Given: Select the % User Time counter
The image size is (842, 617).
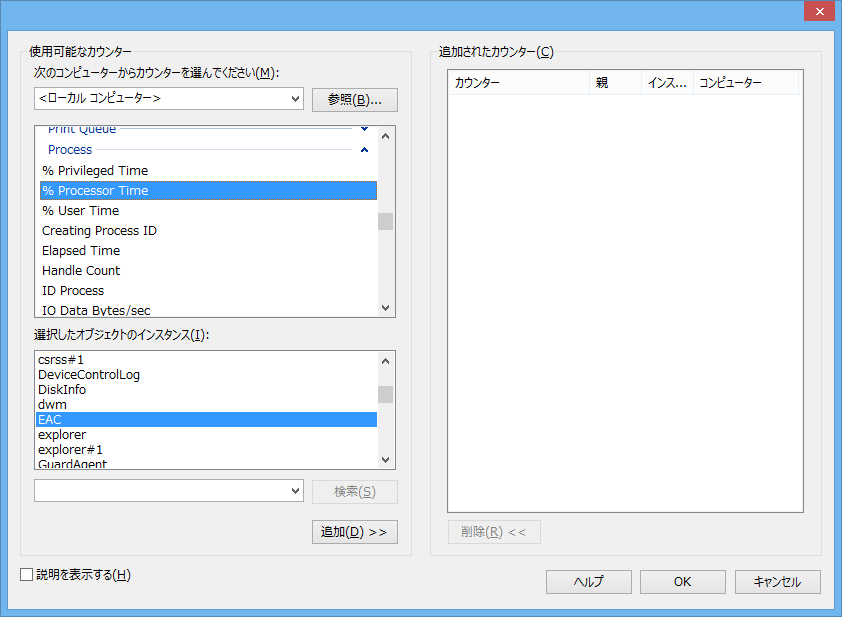Looking at the screenshot, I should coord(80,211).
